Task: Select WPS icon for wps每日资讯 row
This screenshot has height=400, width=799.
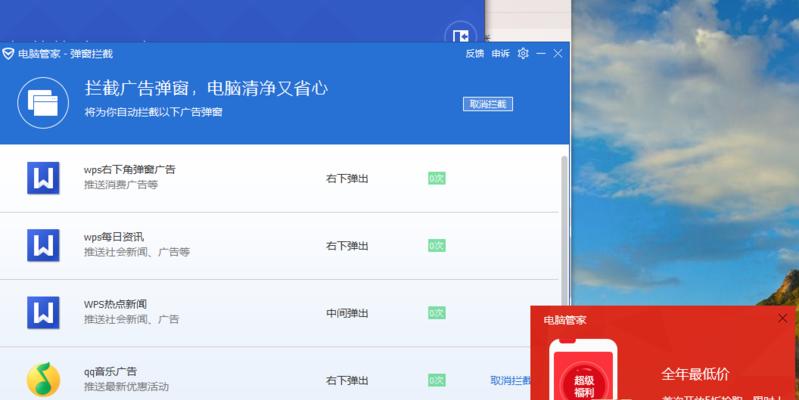Action: tap(43, 245)
